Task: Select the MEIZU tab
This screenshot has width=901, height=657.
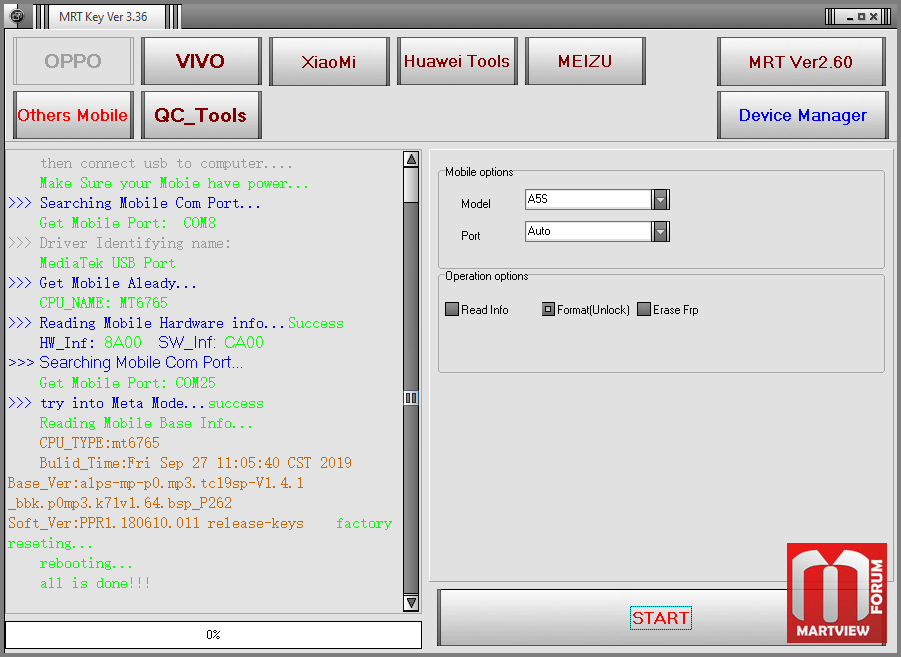Action: pyautogui.click(x=585, y=61)
